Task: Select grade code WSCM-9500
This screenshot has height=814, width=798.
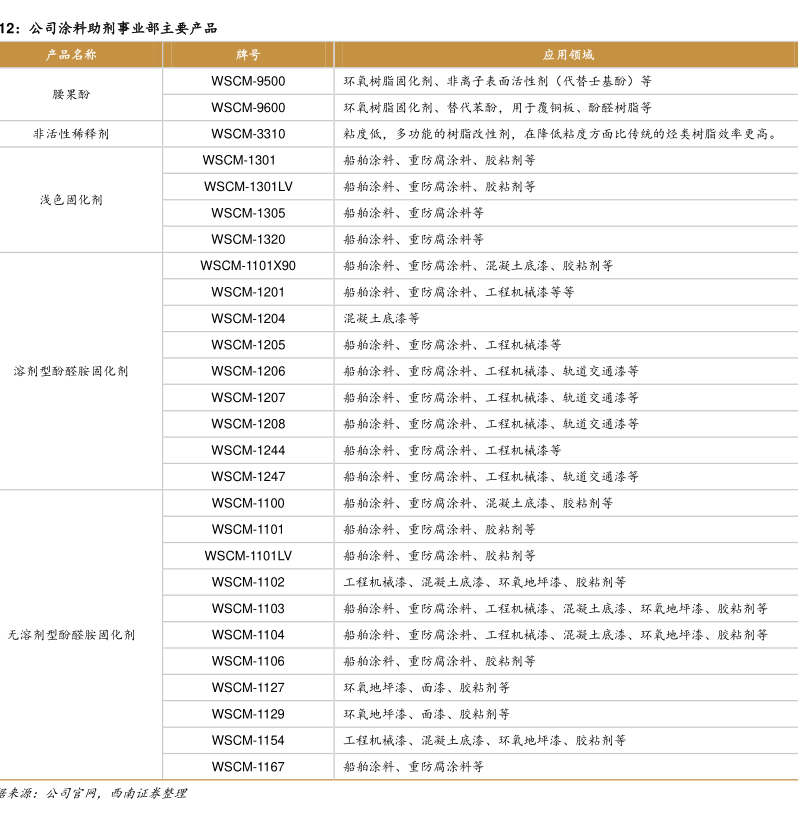Action: (248, 81)
